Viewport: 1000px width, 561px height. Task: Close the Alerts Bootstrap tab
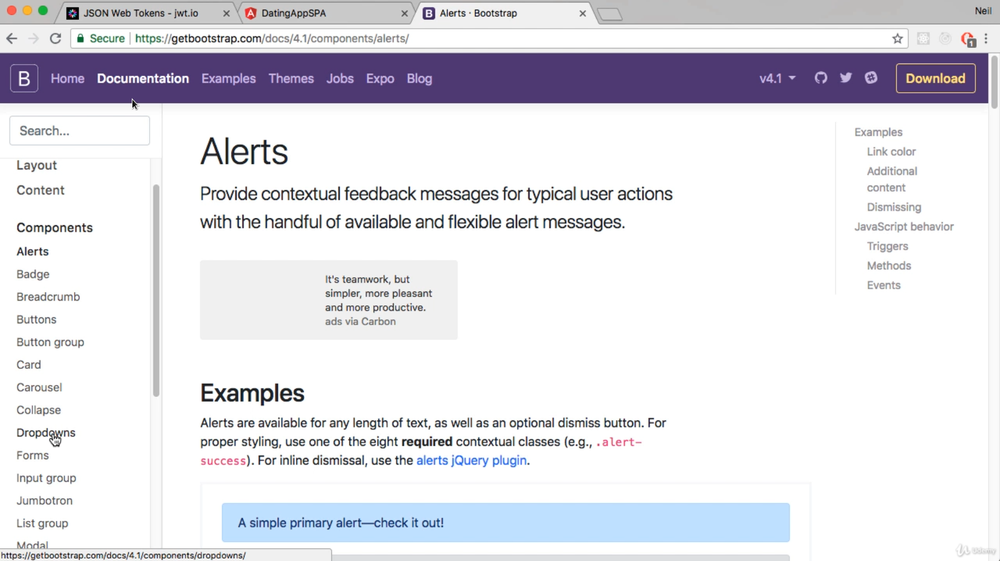tap(582, 13)
